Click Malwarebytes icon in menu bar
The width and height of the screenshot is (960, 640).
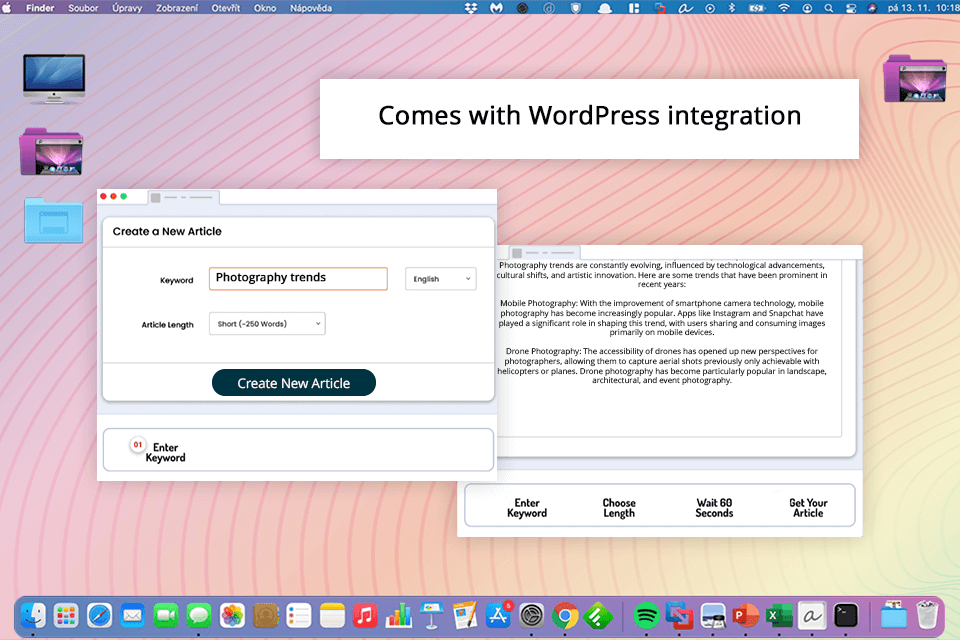coord(497,8)
